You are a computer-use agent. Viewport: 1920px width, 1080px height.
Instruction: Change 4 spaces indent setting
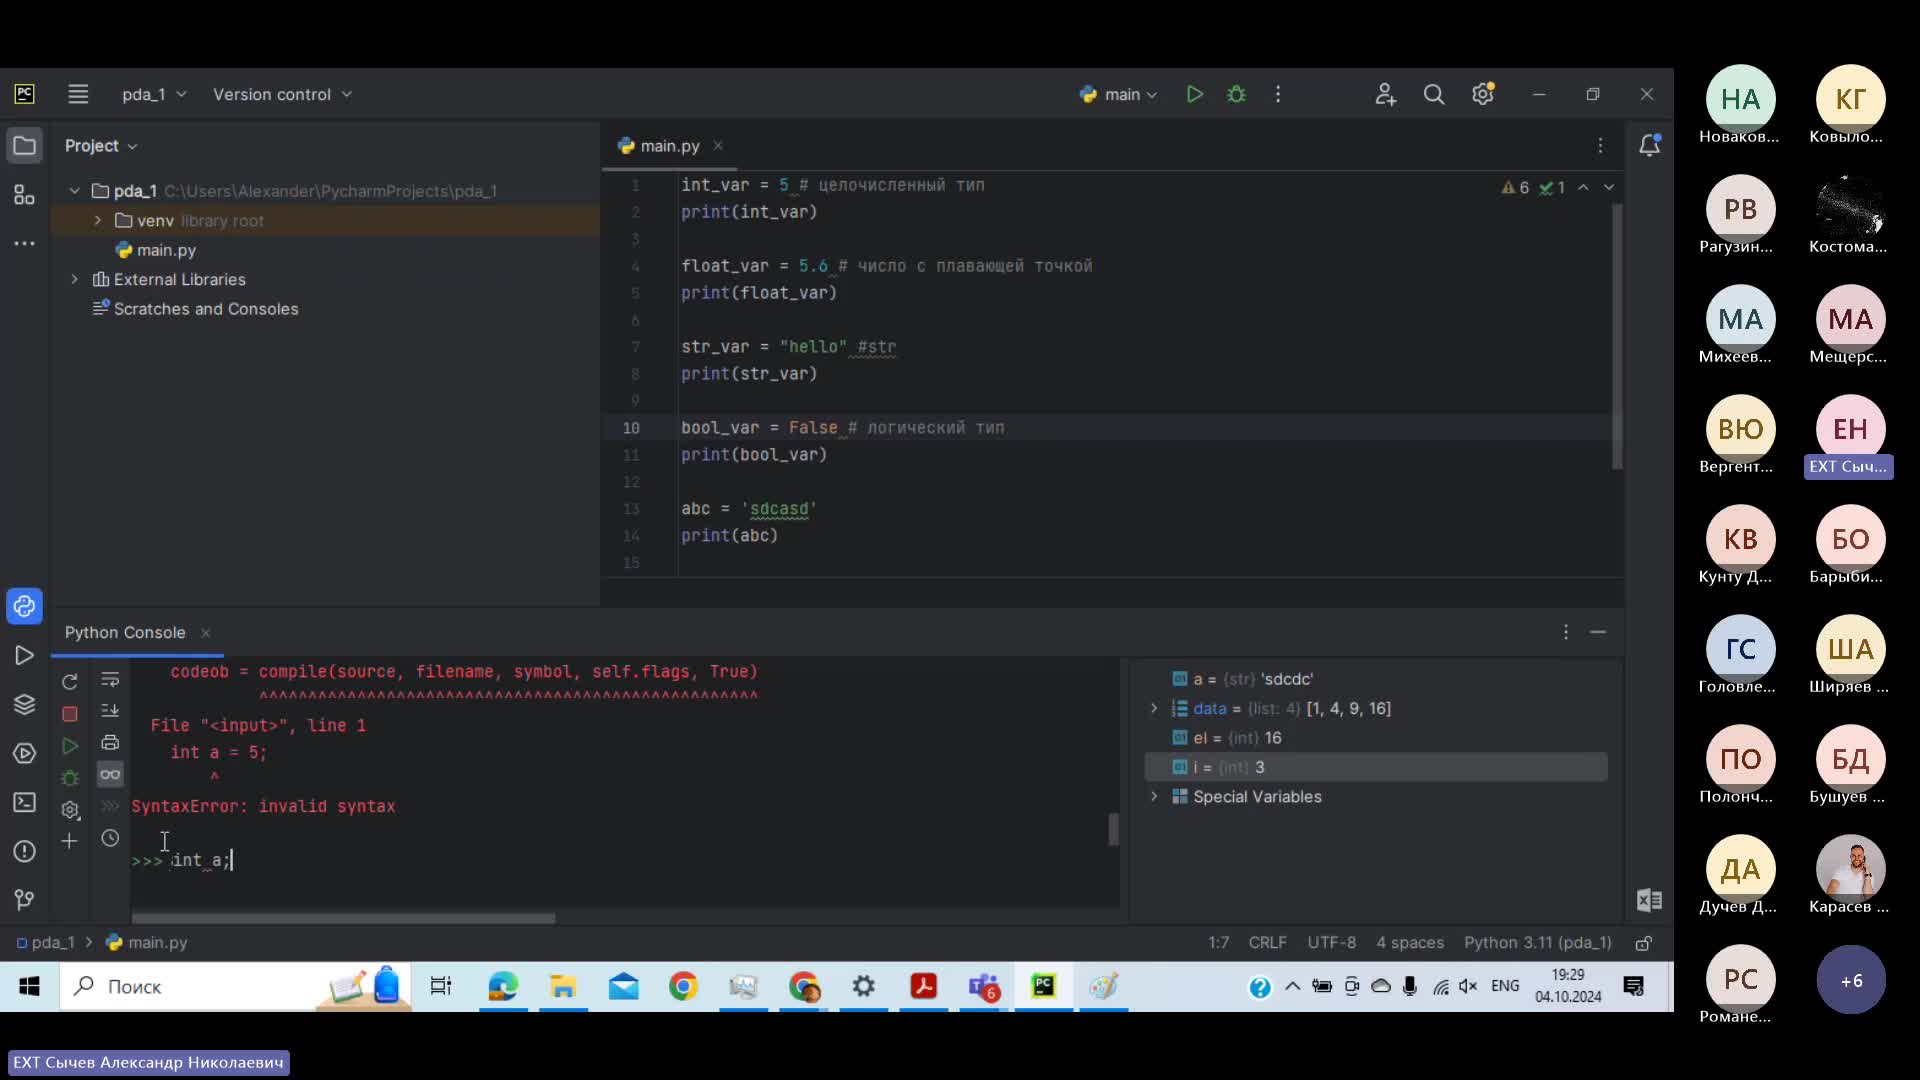coord(1410,943)
